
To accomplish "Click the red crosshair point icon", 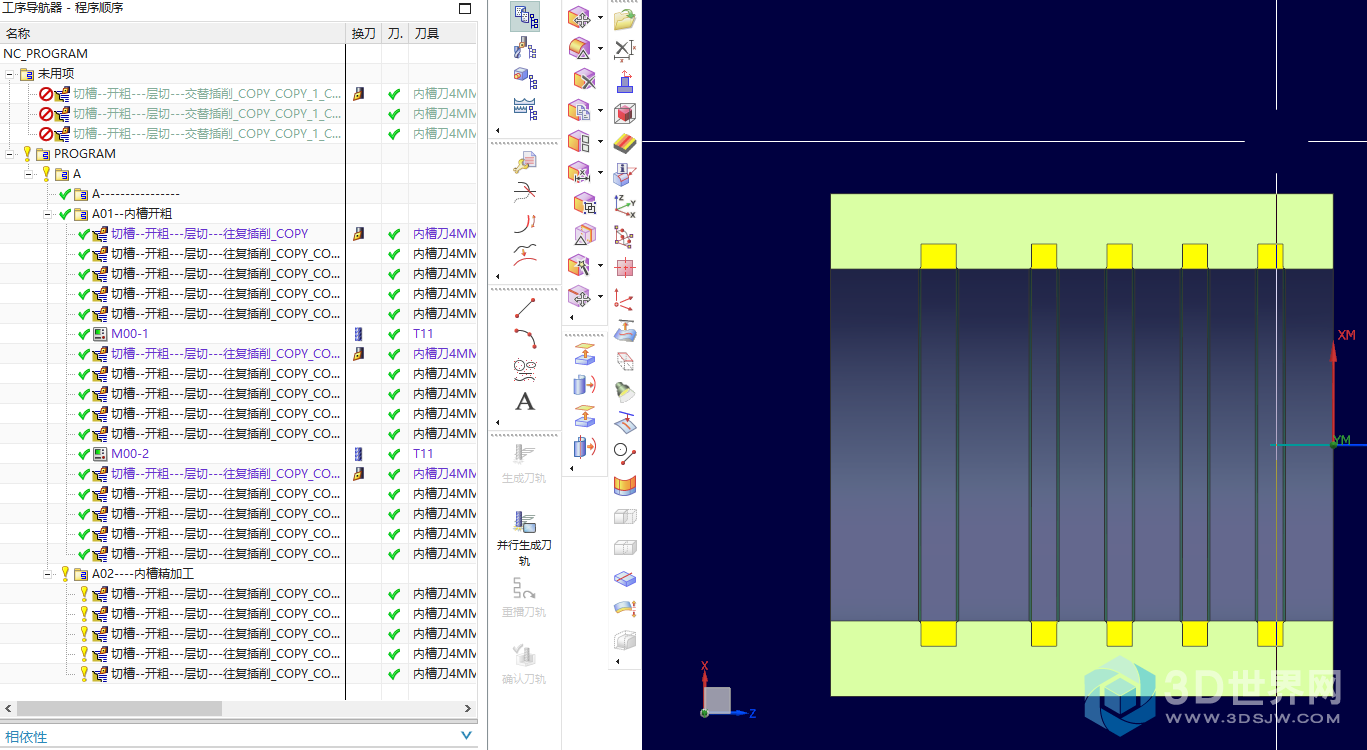I will (625, 267).
